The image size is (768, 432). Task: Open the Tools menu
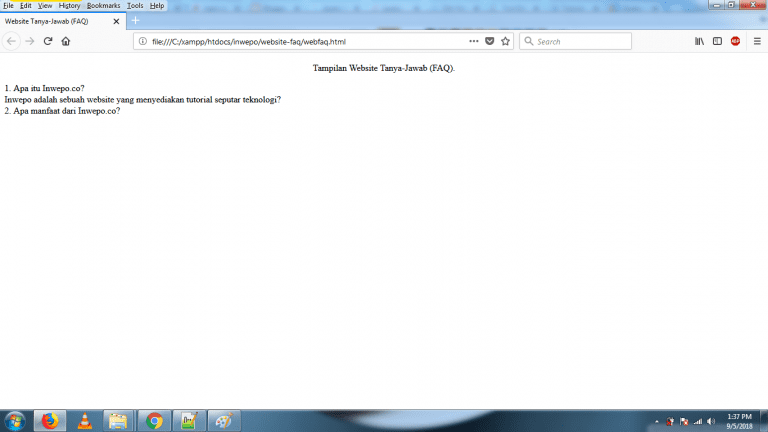(135, 6)
